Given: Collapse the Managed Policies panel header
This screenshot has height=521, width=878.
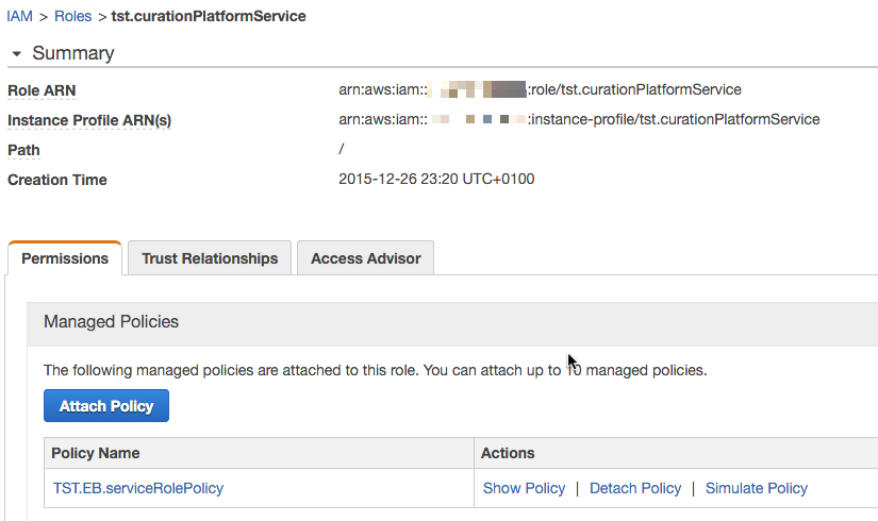Looking at the screenshot, I should click(111, 322).
